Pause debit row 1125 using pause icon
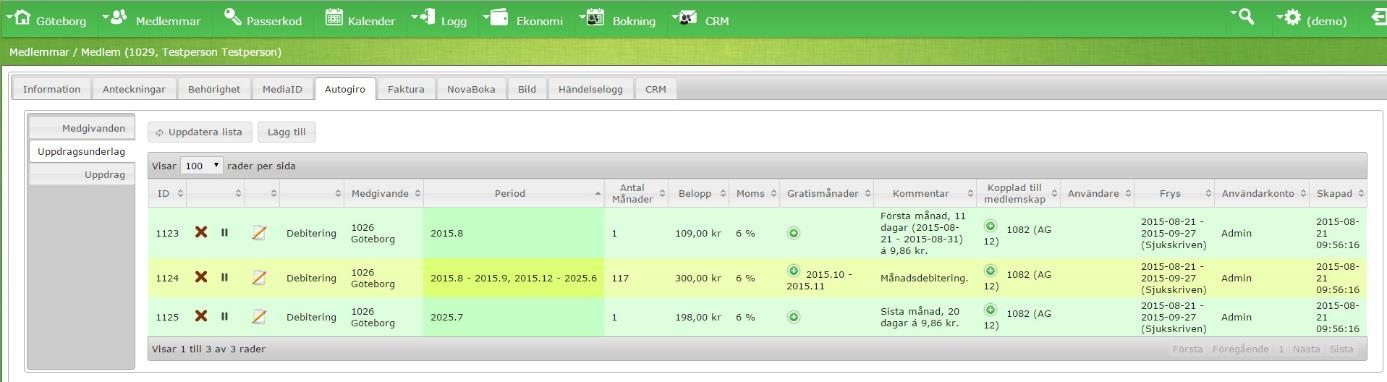The width and height of the screenshot is (1387, 382). 224,317
